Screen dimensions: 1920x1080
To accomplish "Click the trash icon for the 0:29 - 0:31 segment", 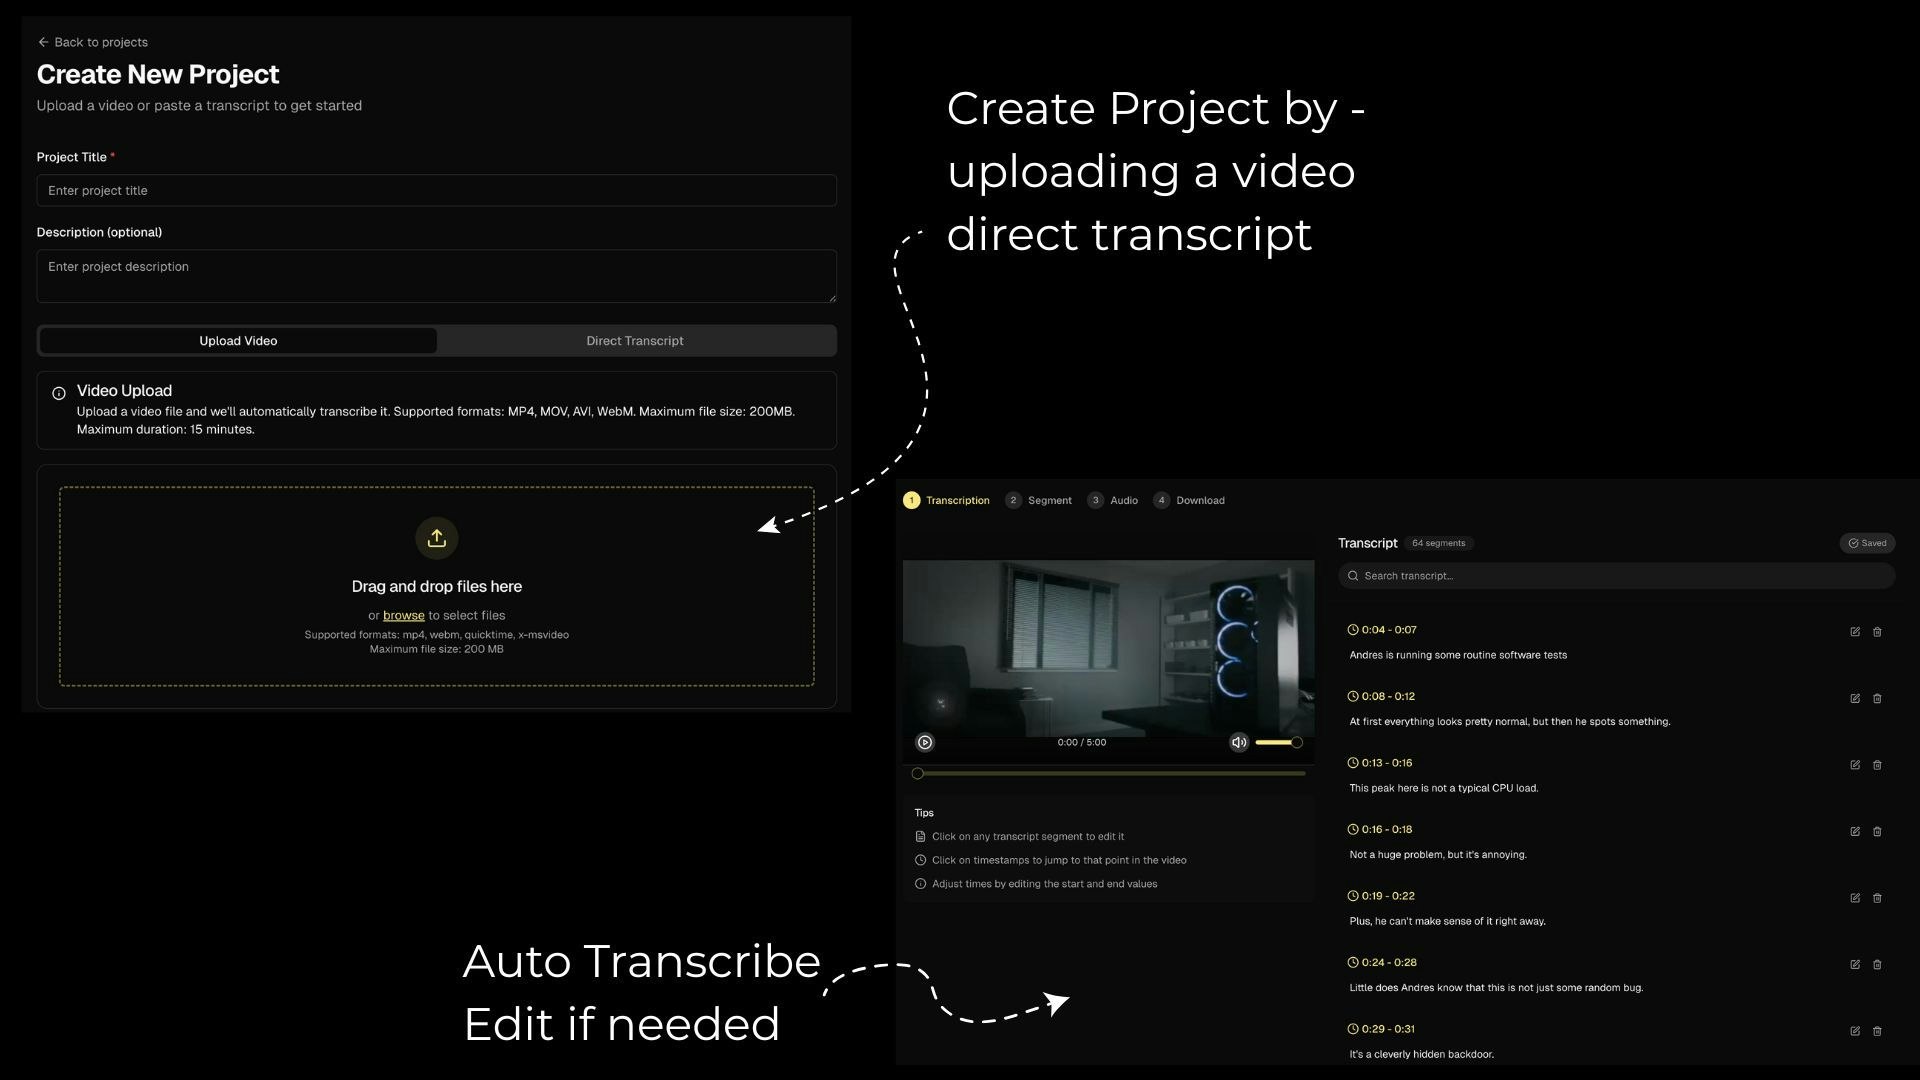I will (1876, 1031).
